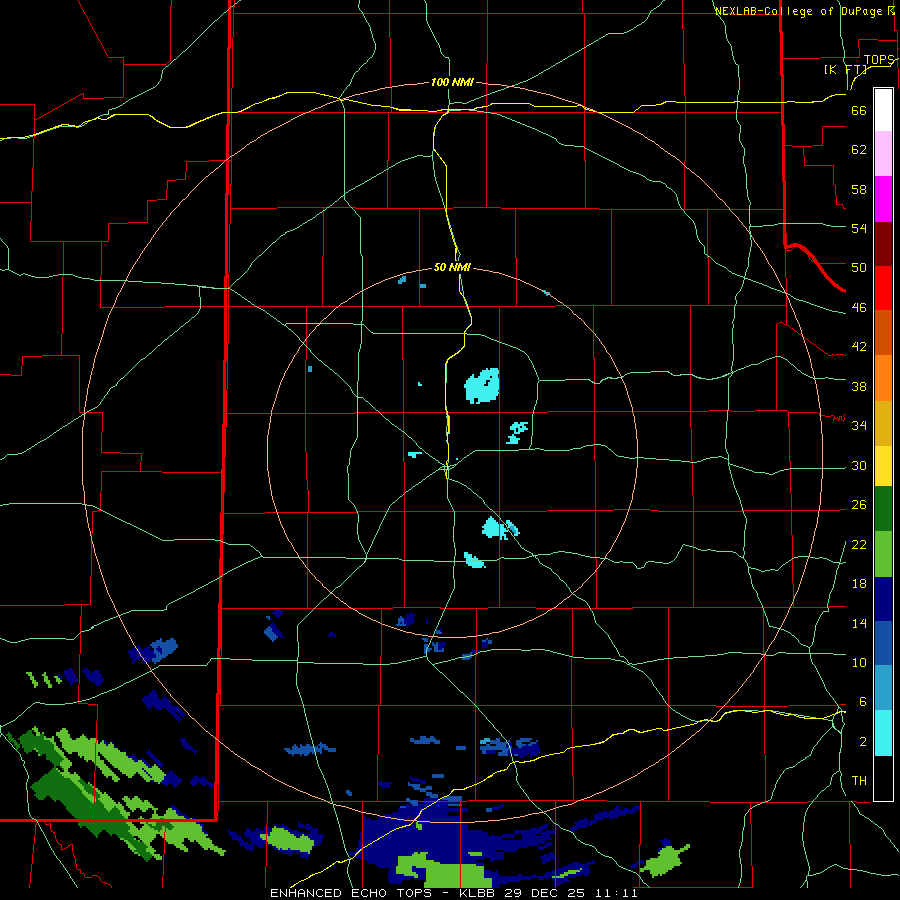Click the "66" label on the scale
The height and width of the screenshot is (900, 900).
pyautogui.click(x=859, y=111)
